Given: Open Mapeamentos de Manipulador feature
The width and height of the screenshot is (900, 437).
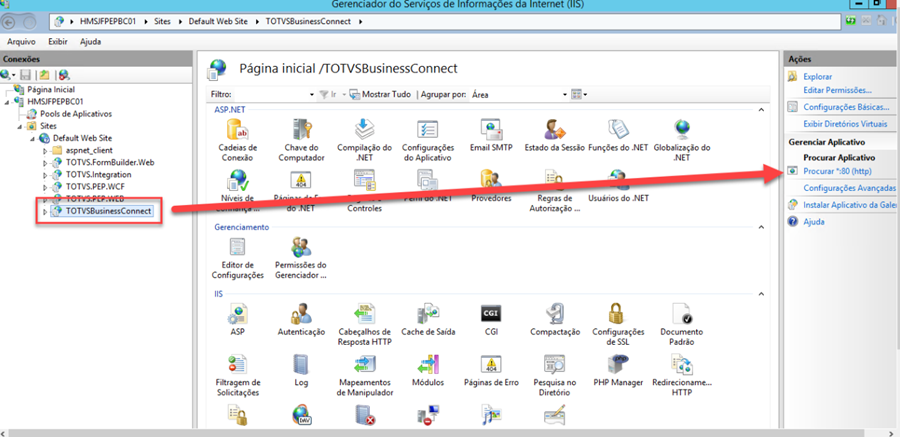Looking at the screenshot, I should pyautogui.click(x=364, y=375).
